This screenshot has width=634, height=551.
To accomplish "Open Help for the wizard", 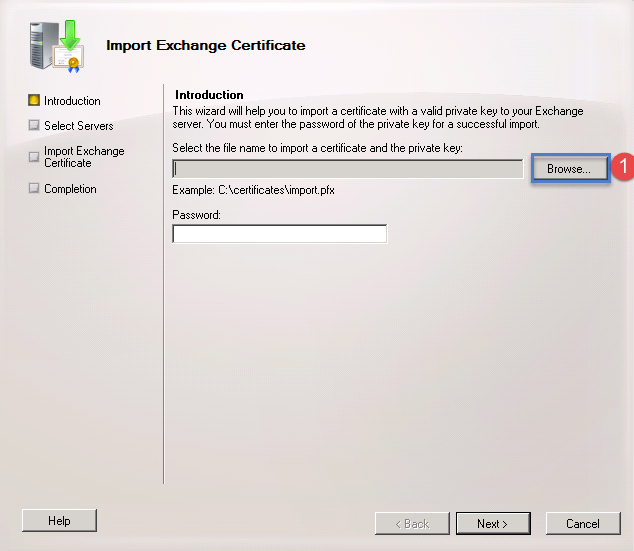I will pyautogui.click(x=59, y=521).
